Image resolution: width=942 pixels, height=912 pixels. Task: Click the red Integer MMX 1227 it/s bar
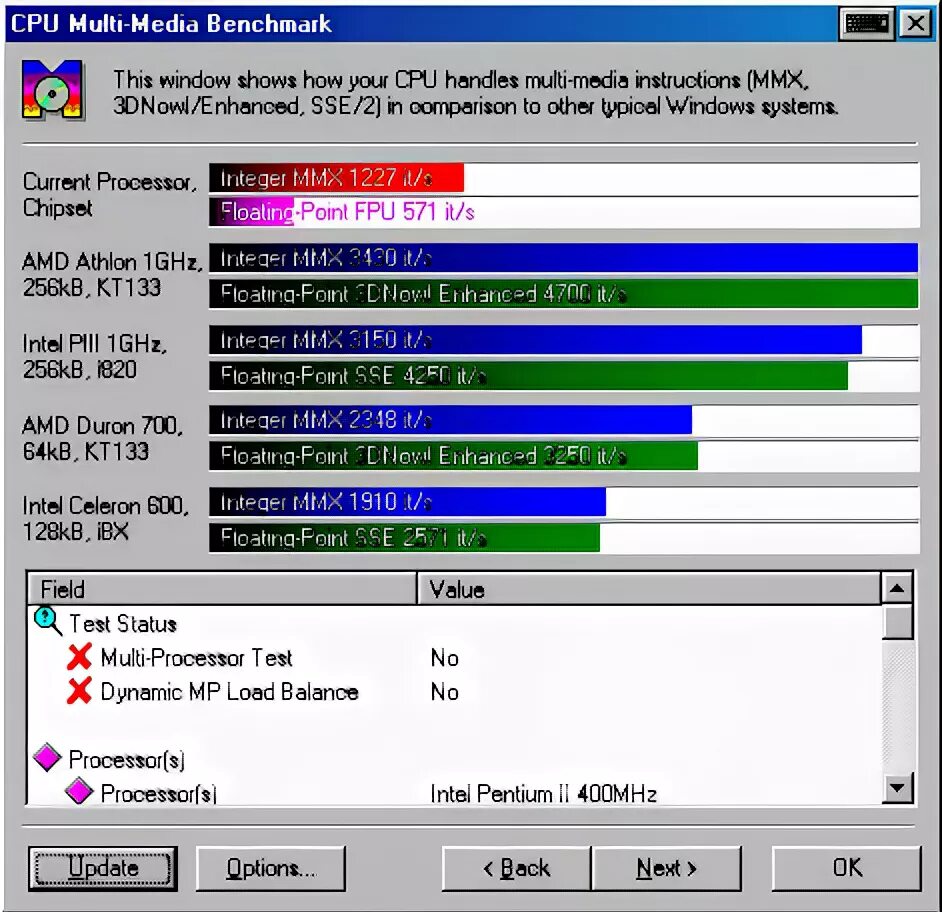pyautogui.click(x=336, y=178)
